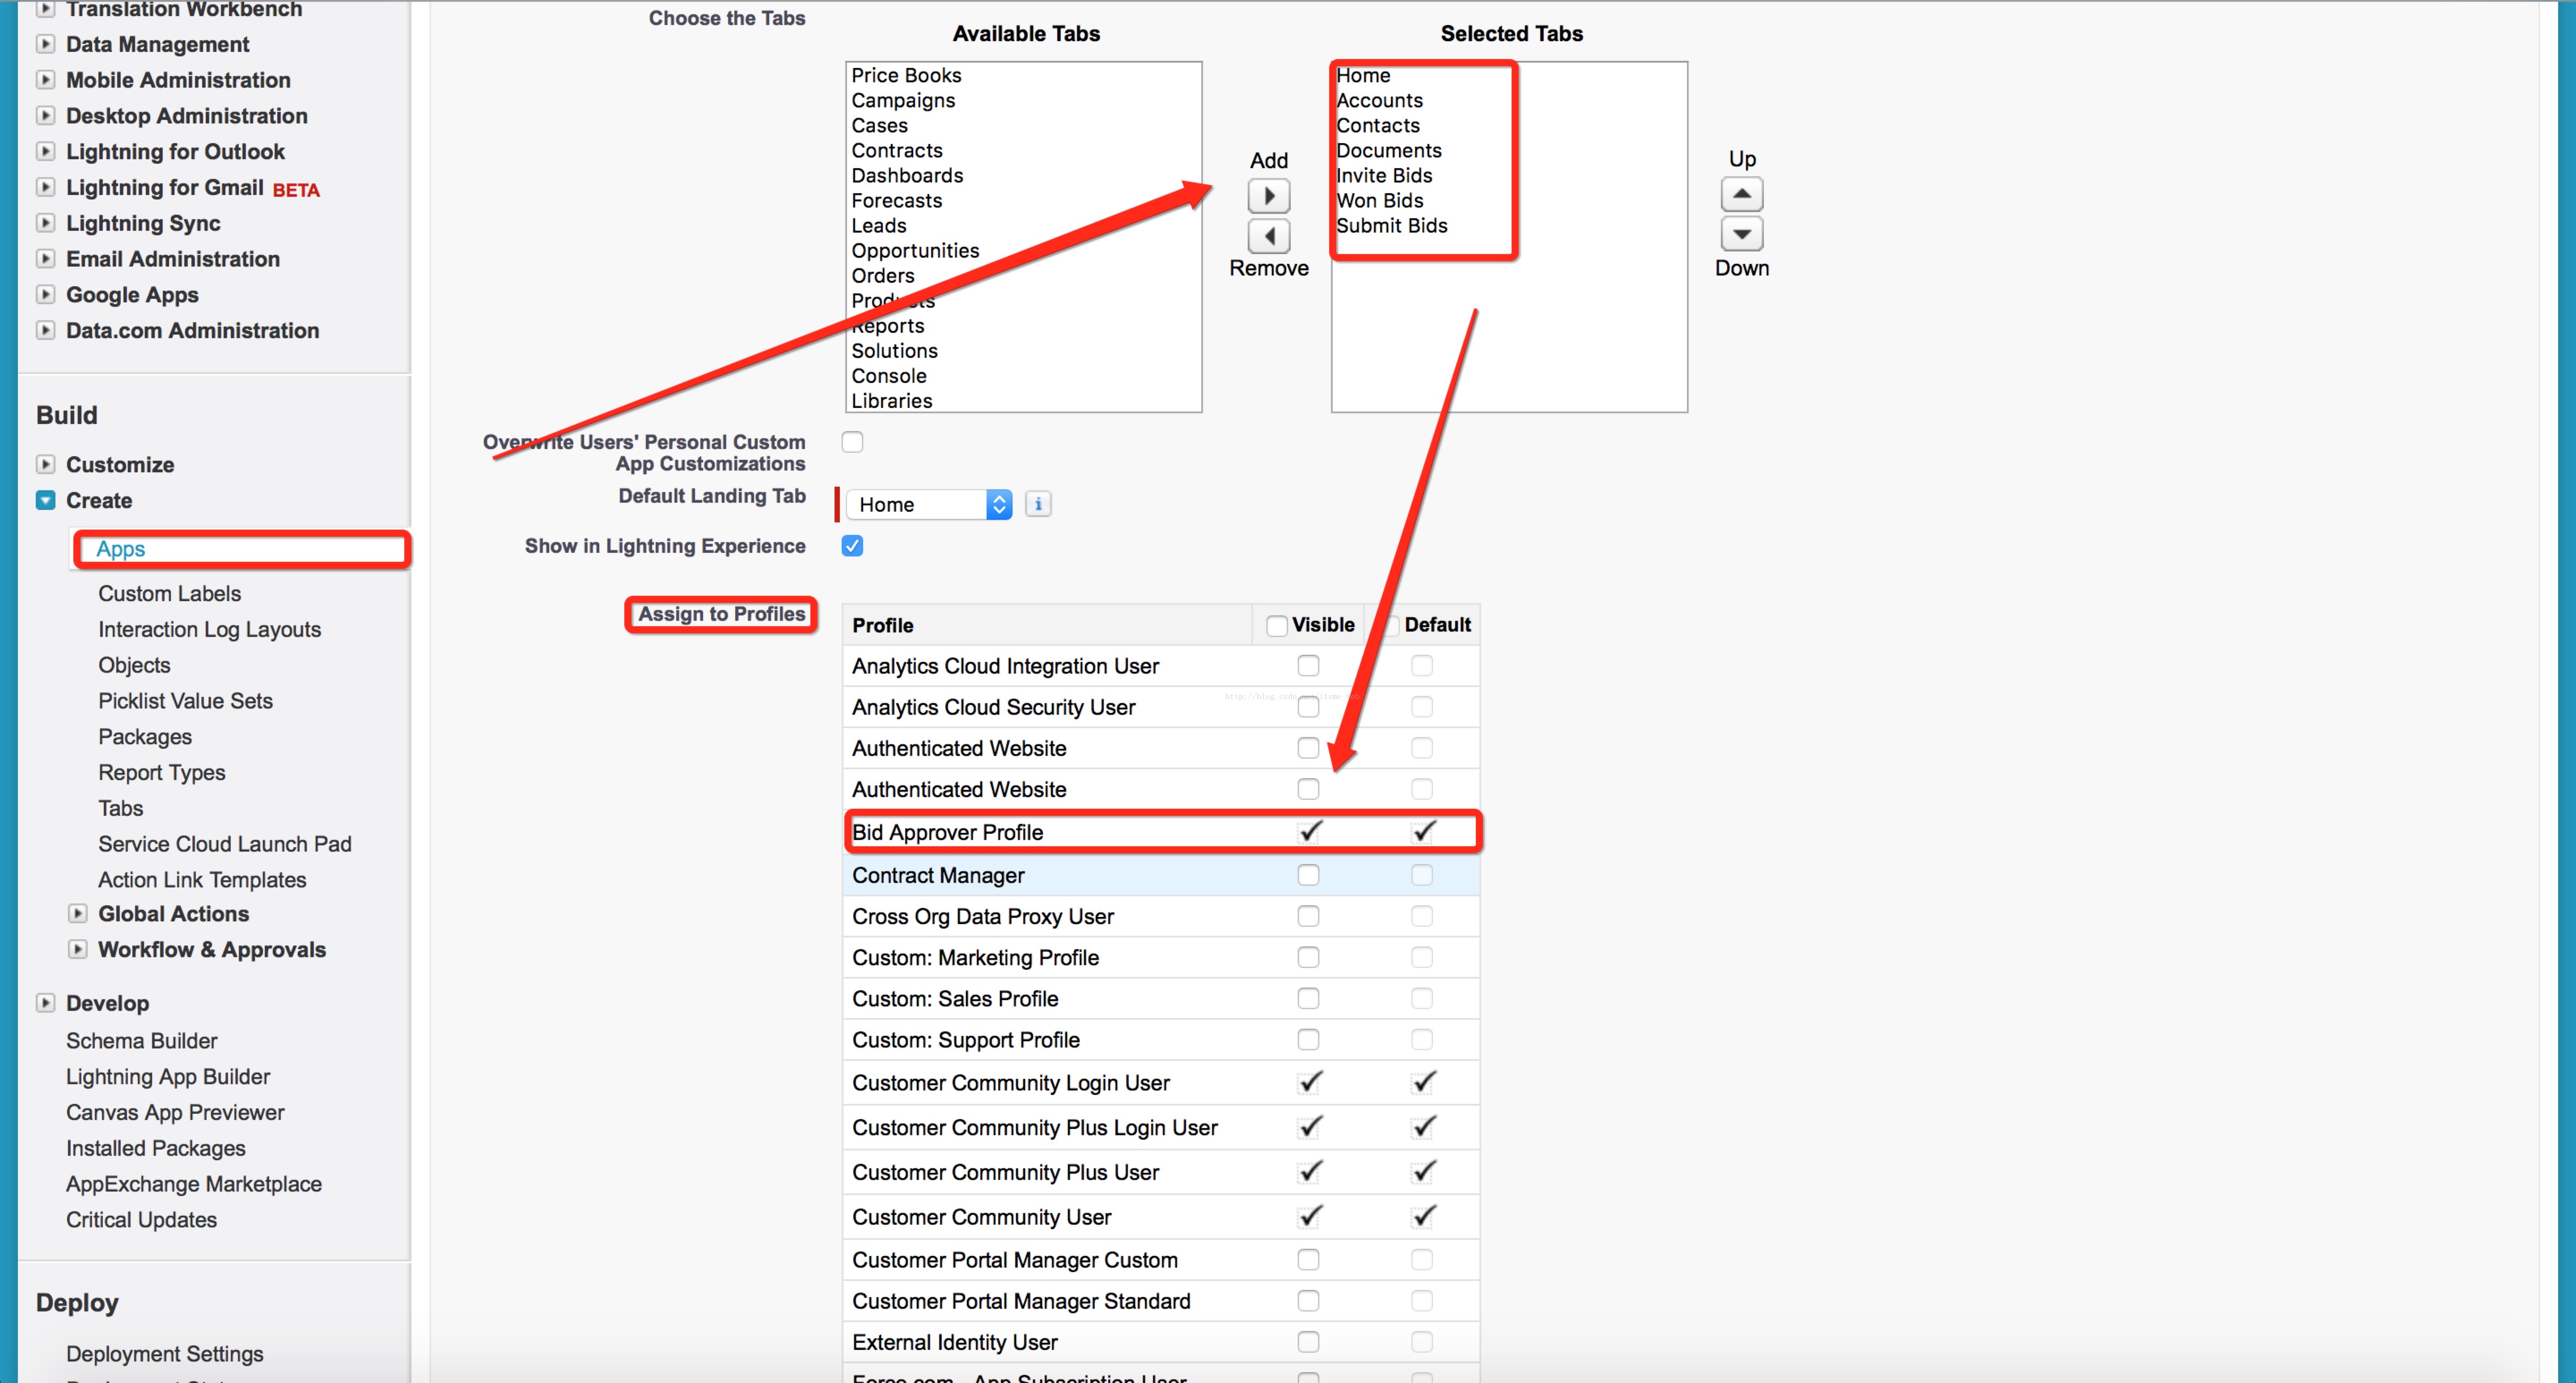Uncheck Default for Customer Community User
Image resolution: width=2576 pixels, height=1383 pixels.
pyautogui.click(x=1424, y=1216)
